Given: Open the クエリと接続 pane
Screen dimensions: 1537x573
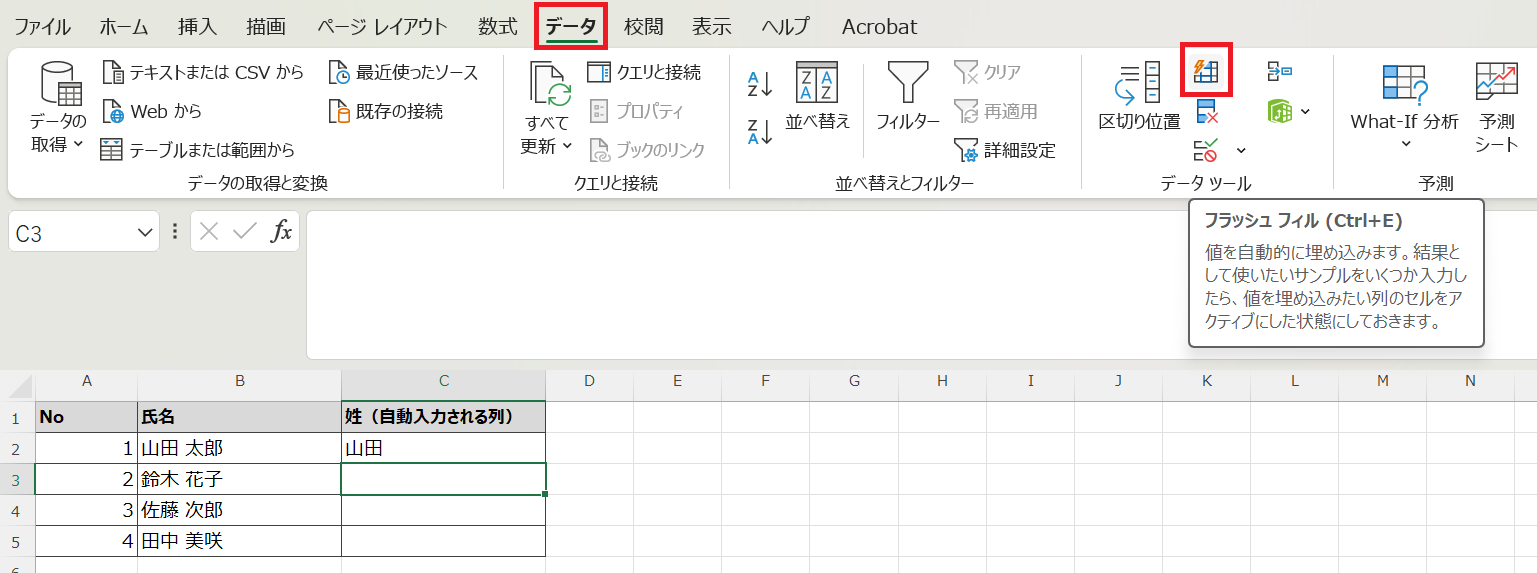Looking at the screenshot, I should pyautogui.click(x=644, y=72).
